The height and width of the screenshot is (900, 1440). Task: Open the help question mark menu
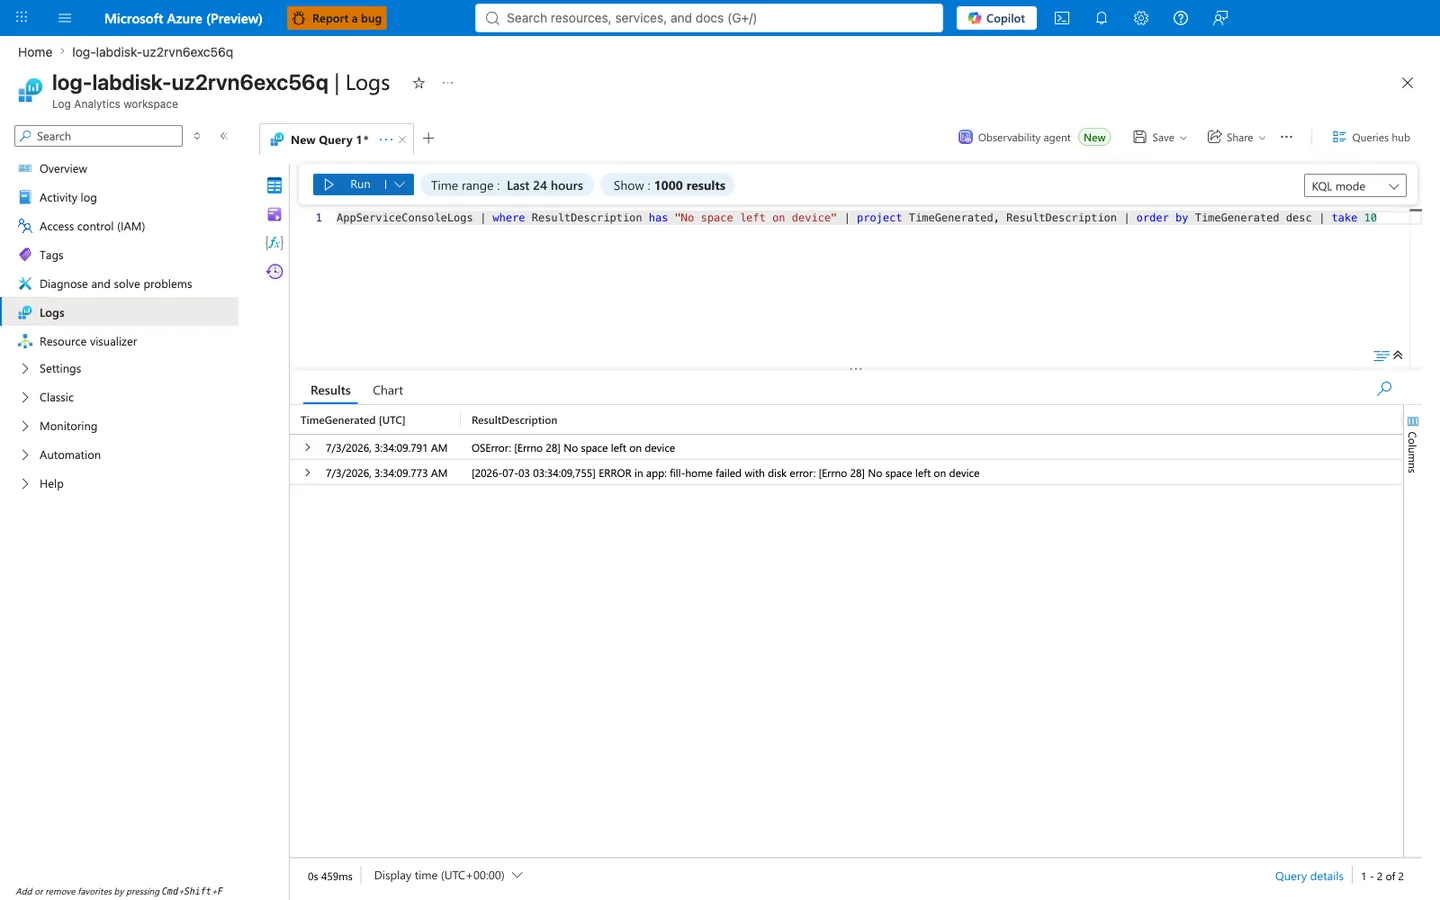1181,18
